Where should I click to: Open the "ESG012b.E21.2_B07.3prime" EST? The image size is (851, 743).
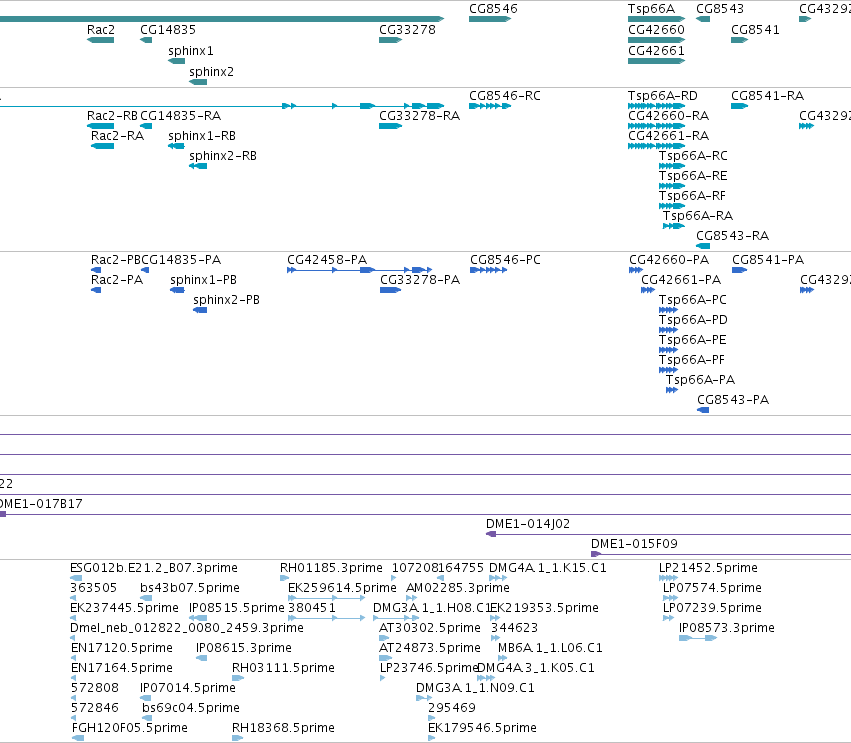[x=154, y=569]
